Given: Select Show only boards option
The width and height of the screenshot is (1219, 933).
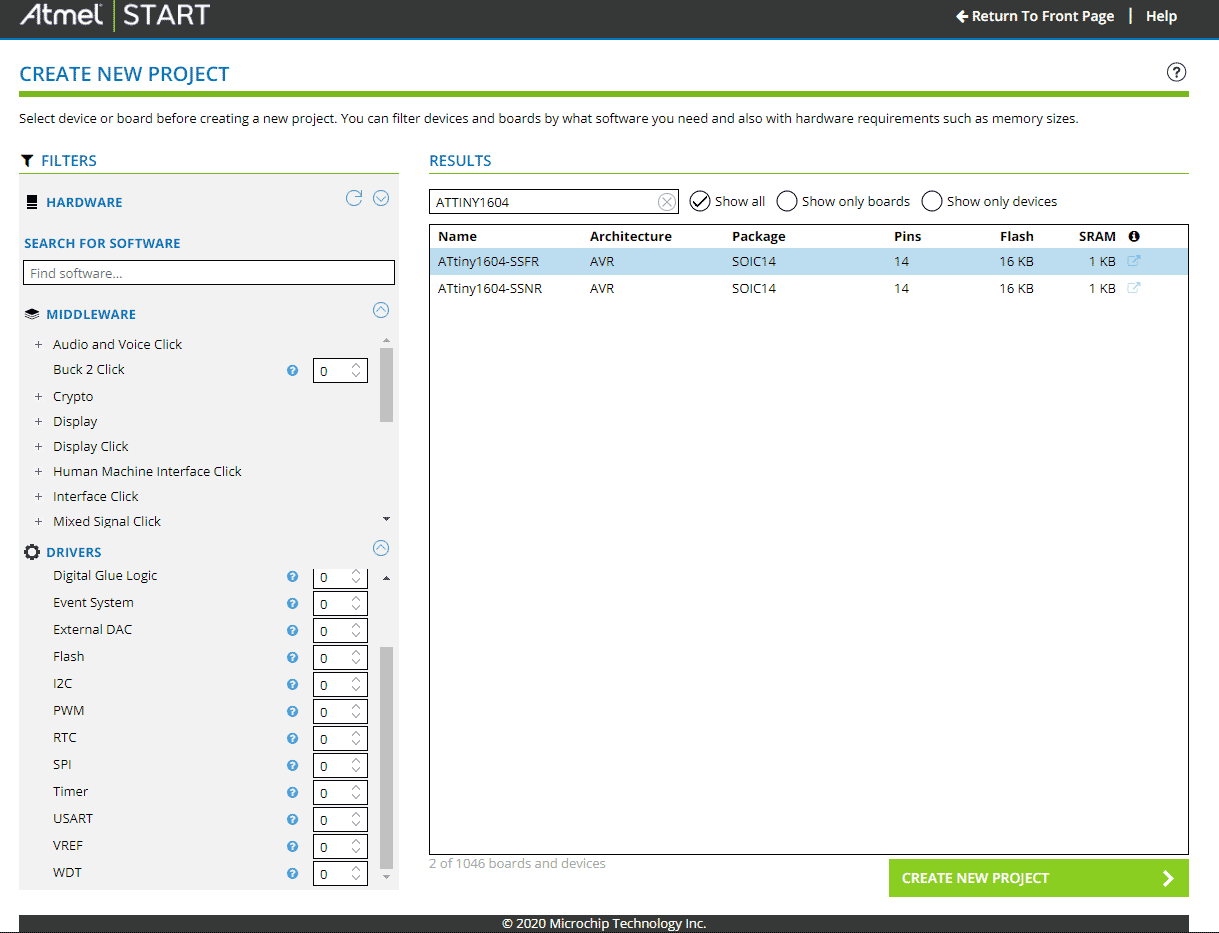Looking at the screenshot, I should (x=787, y=201).
